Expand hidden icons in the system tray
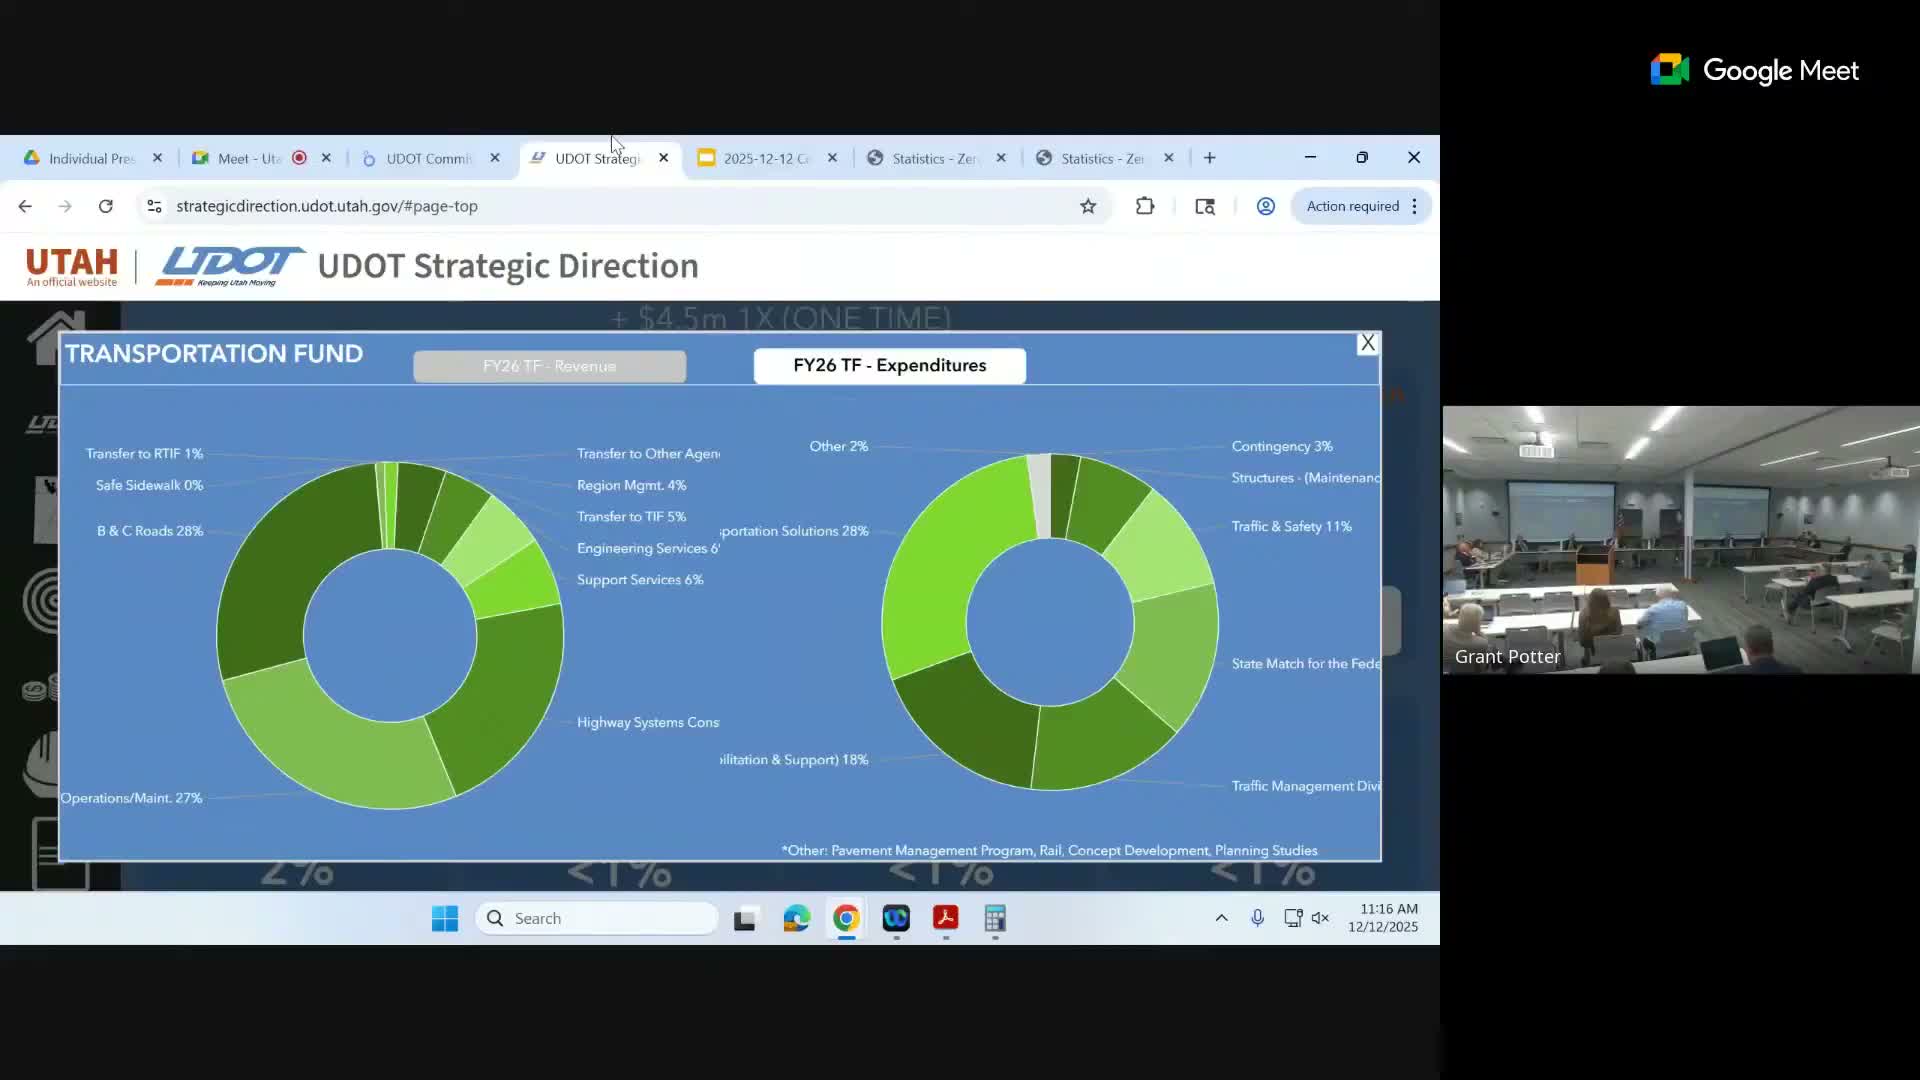Screen dimensions: 1920x1080 click(1221, 918)
